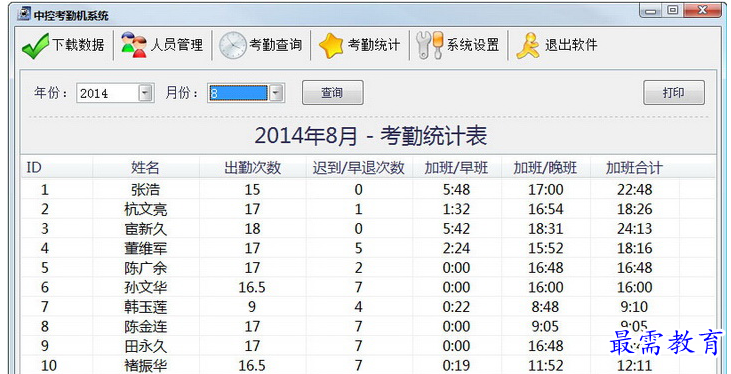Click the green checkmark download data icon
The height and width of the screenshot is (374, 731).
pyautogui.click(x=35, y=46)
